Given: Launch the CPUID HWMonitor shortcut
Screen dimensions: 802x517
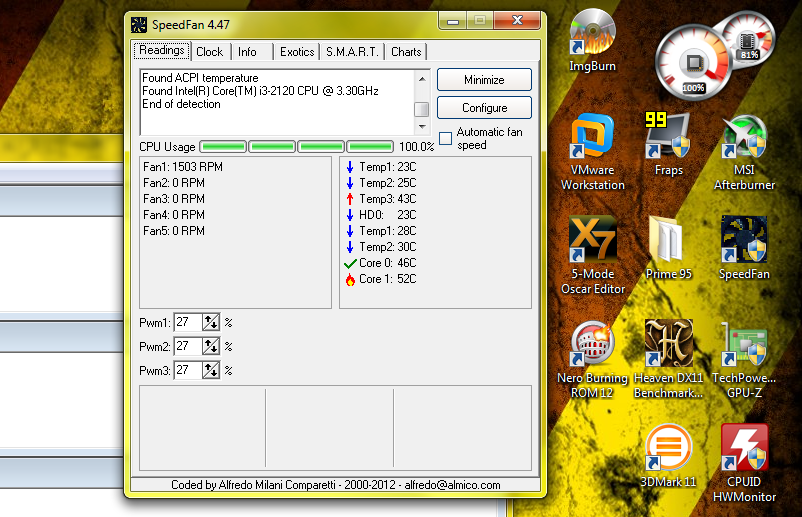Looking at the screenshot, I should tap(744, 463).
